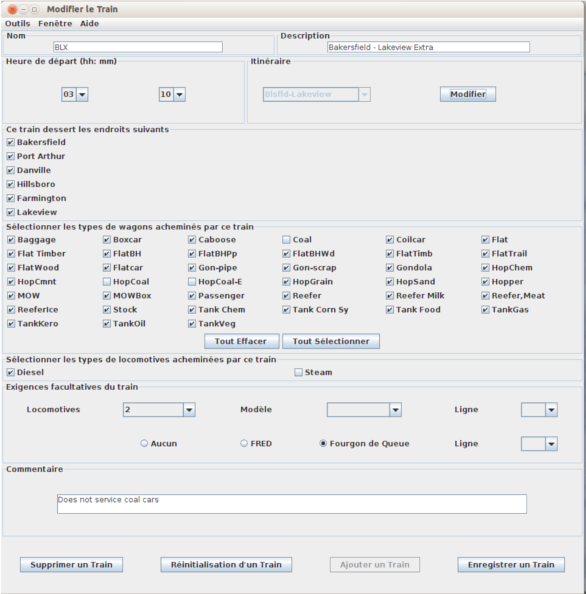
Task: Check the HopCoal car type
Action: click(x=107, y=282)
